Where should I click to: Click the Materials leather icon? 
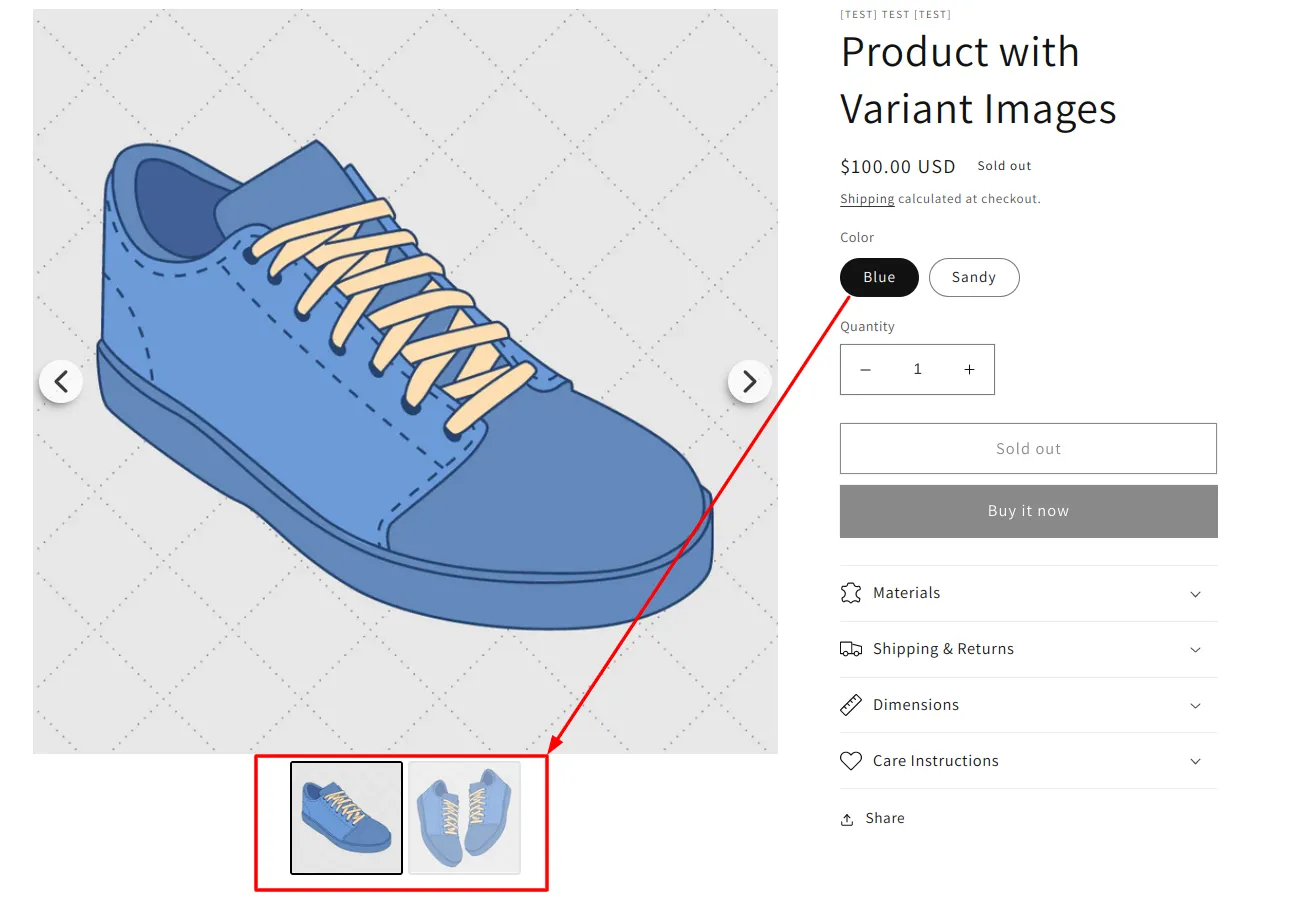(851, 593)
